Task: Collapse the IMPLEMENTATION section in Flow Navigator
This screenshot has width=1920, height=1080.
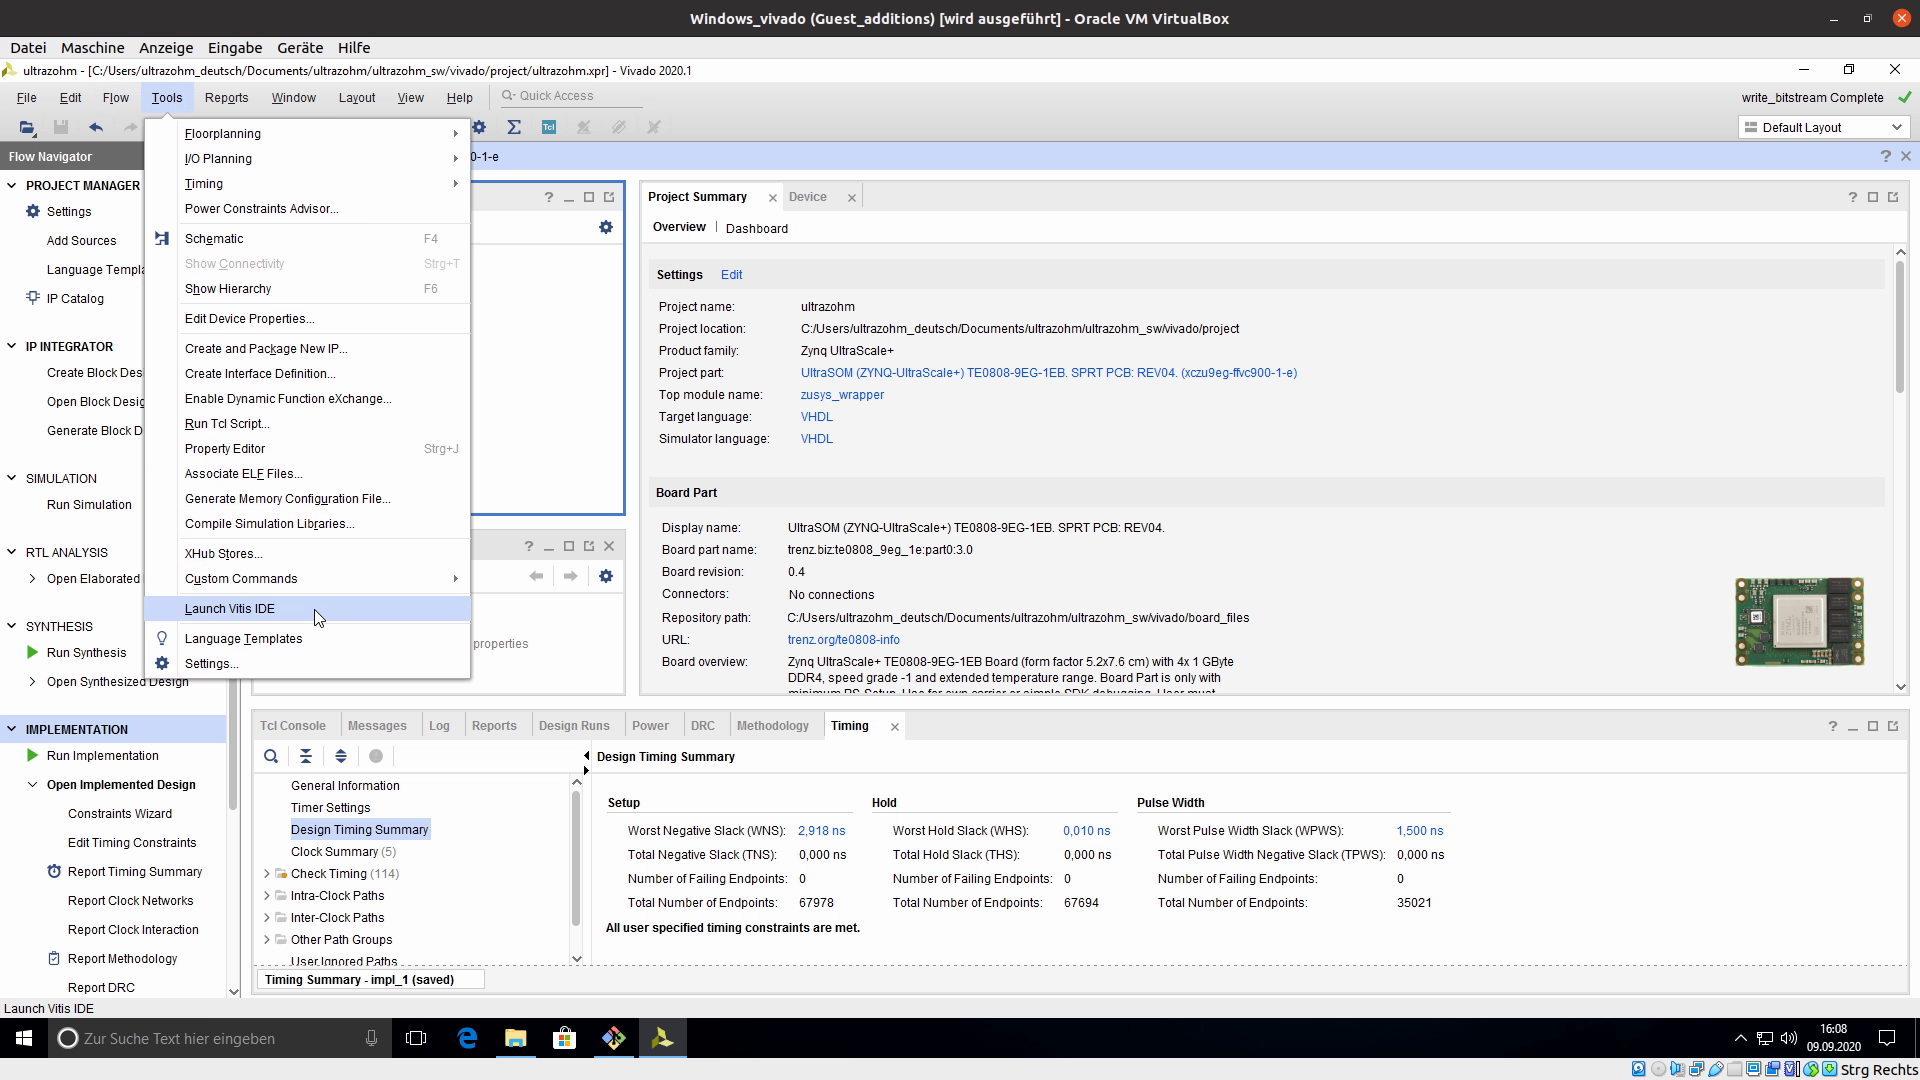Action: [12, 729]
